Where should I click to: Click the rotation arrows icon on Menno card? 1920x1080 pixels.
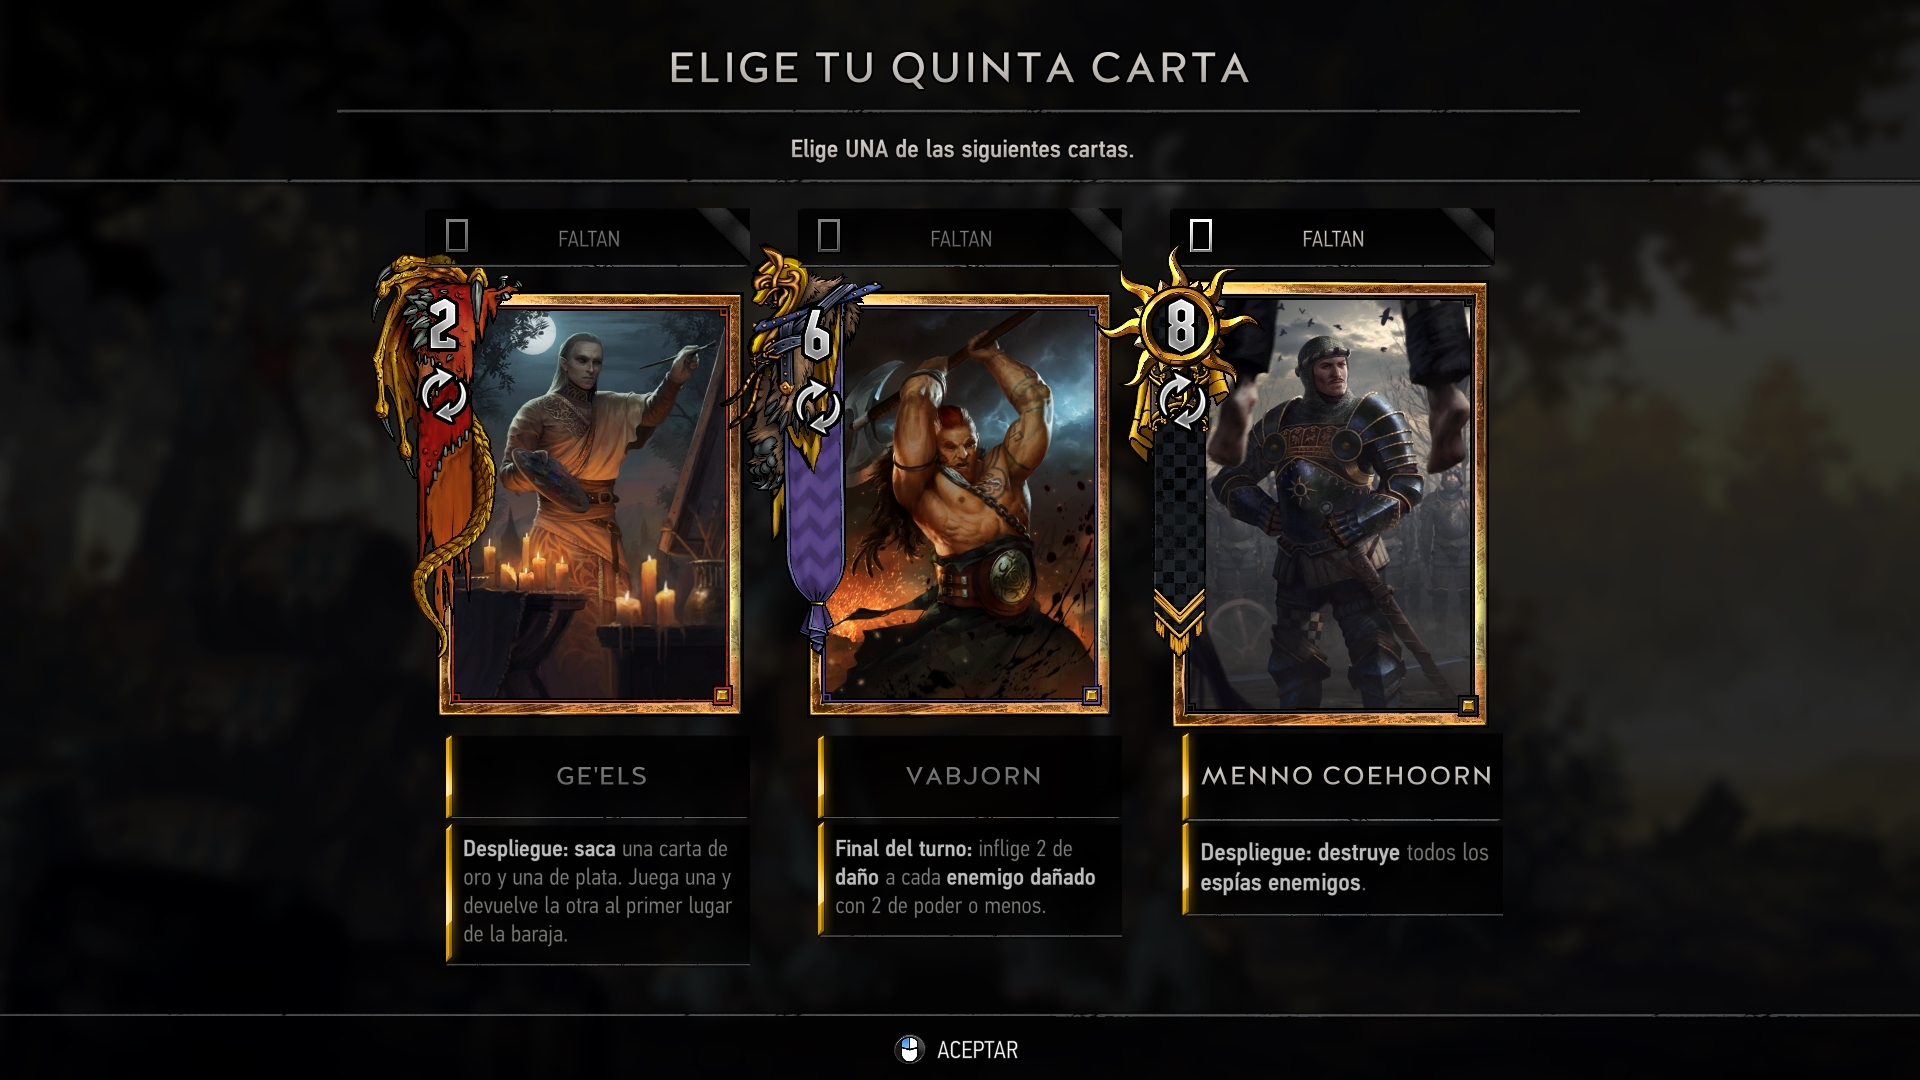click(1181, 401)
